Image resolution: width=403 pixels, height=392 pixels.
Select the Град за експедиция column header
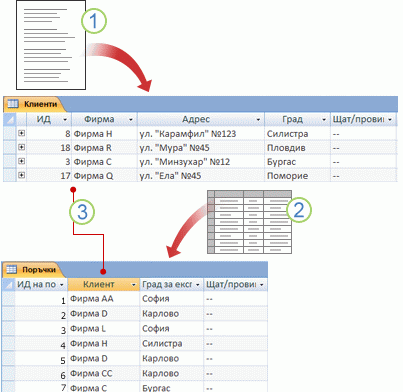(171, 284)
